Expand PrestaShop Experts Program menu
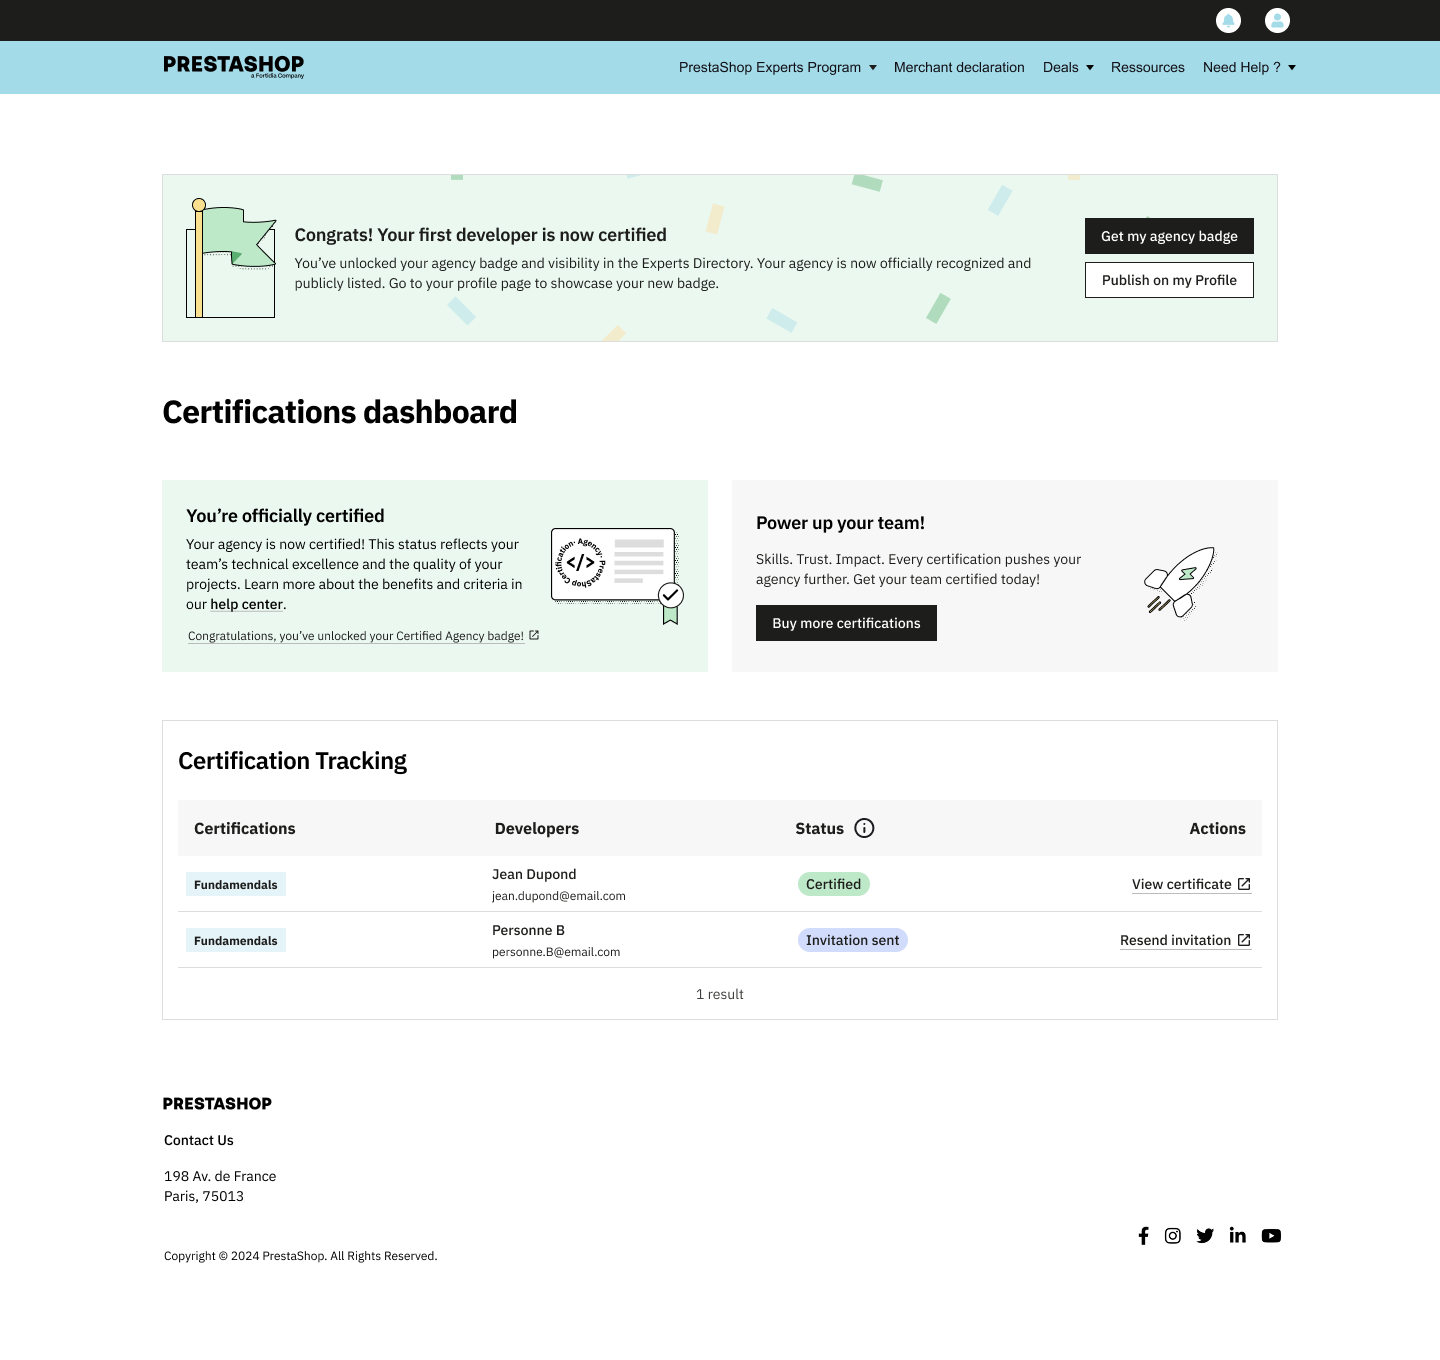 pyautogui.click(x=778, y=67)
